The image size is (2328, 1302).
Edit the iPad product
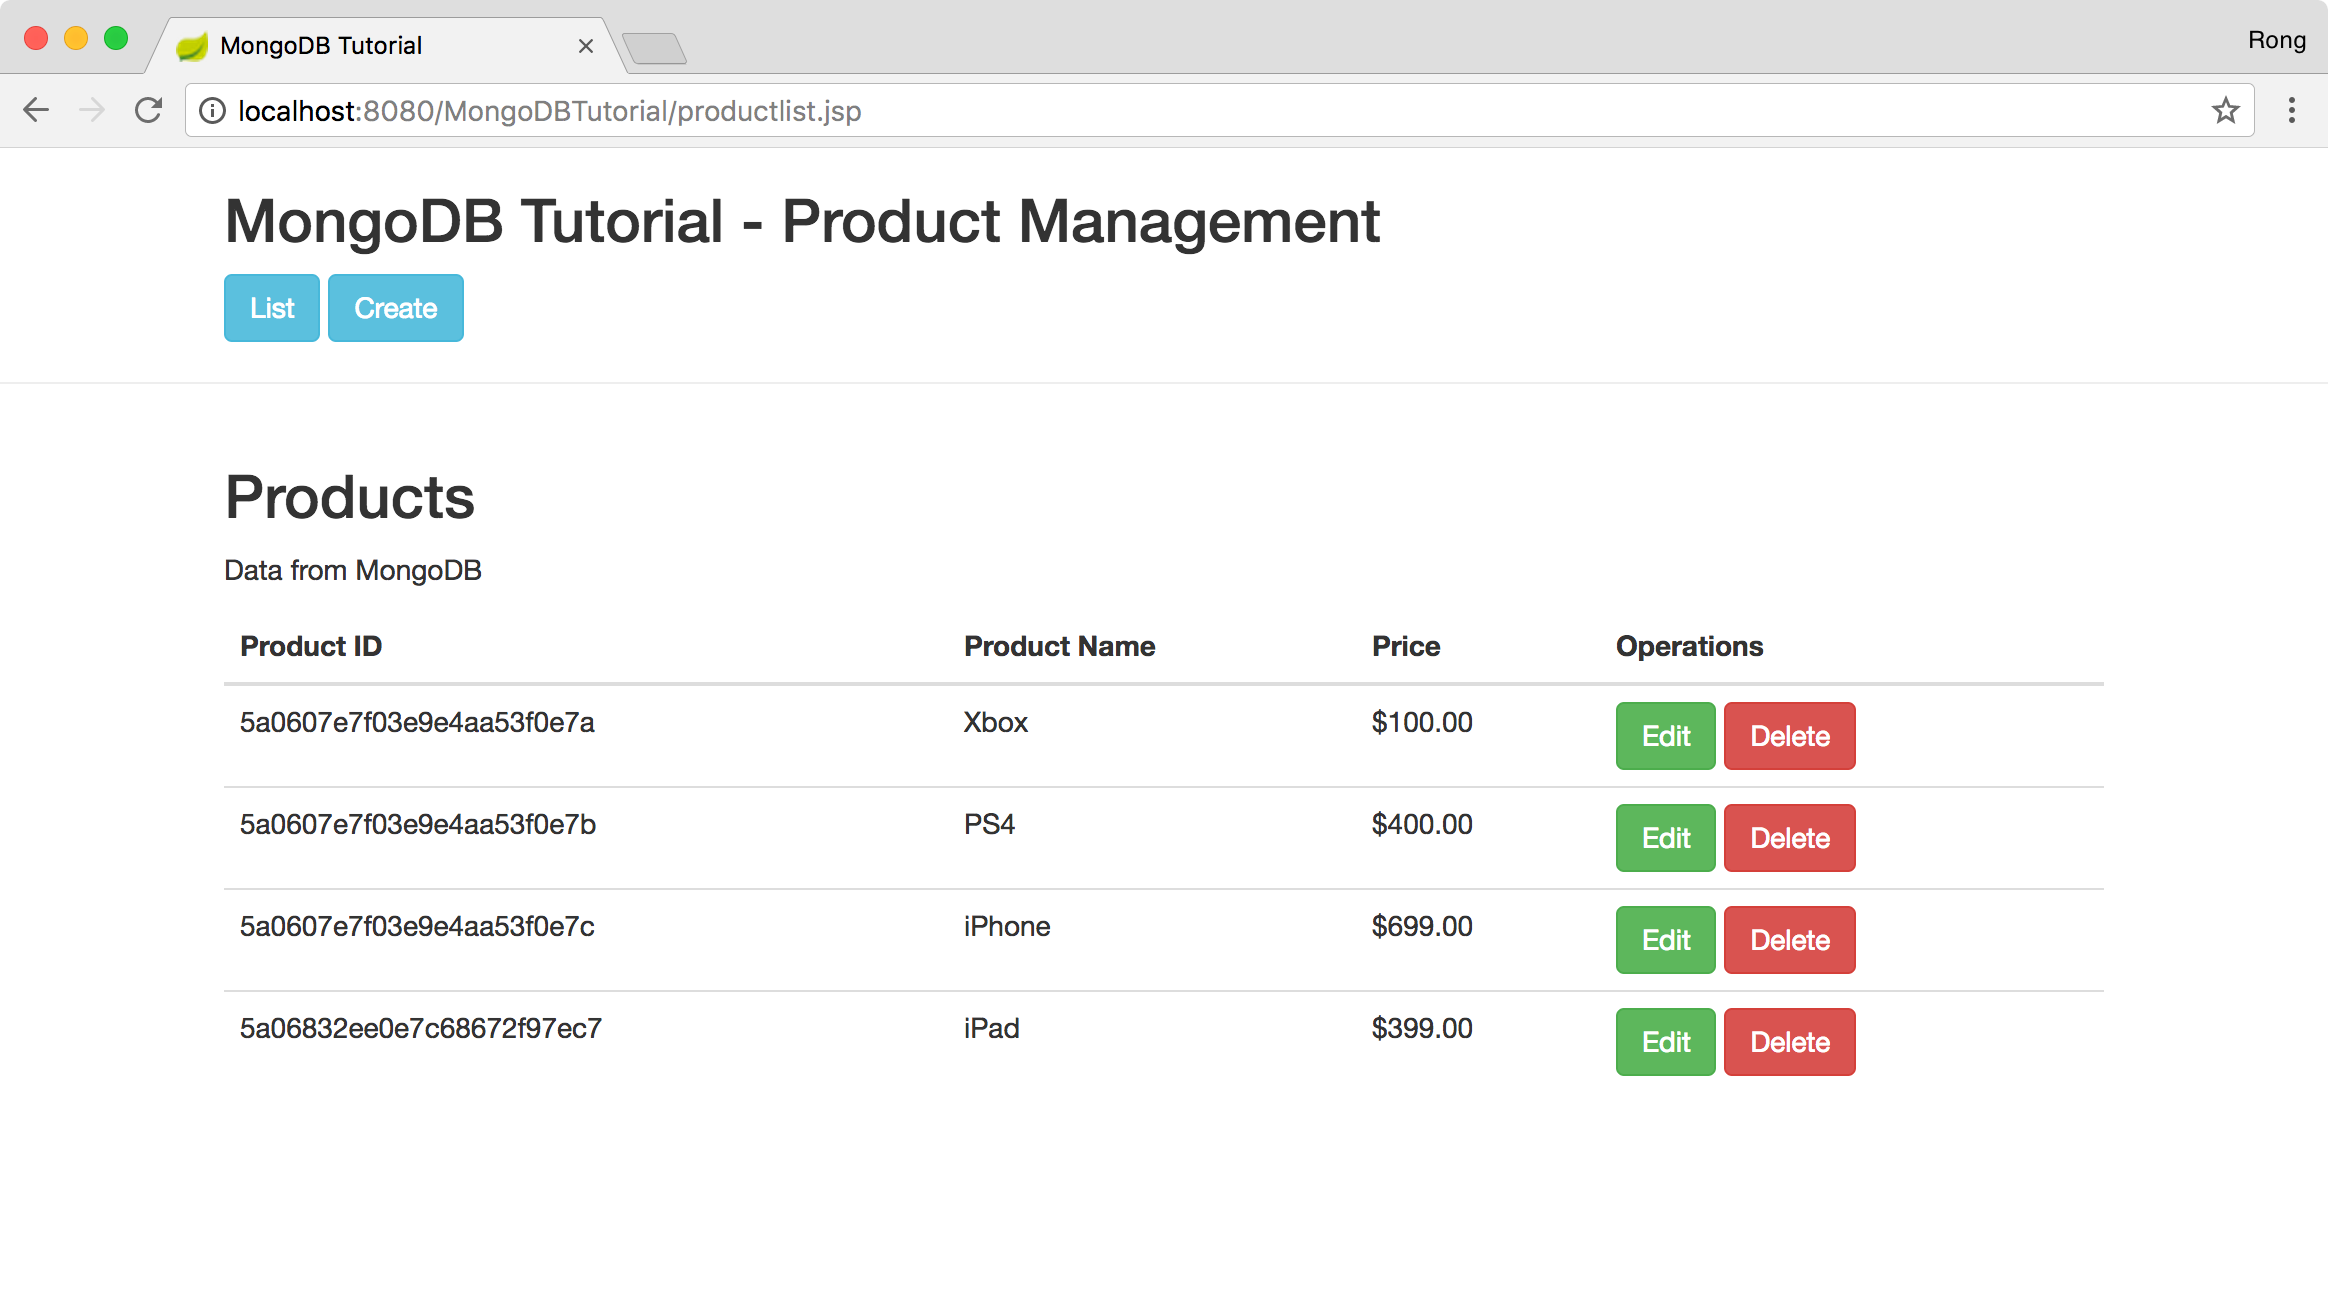tap(1666, 1042)
